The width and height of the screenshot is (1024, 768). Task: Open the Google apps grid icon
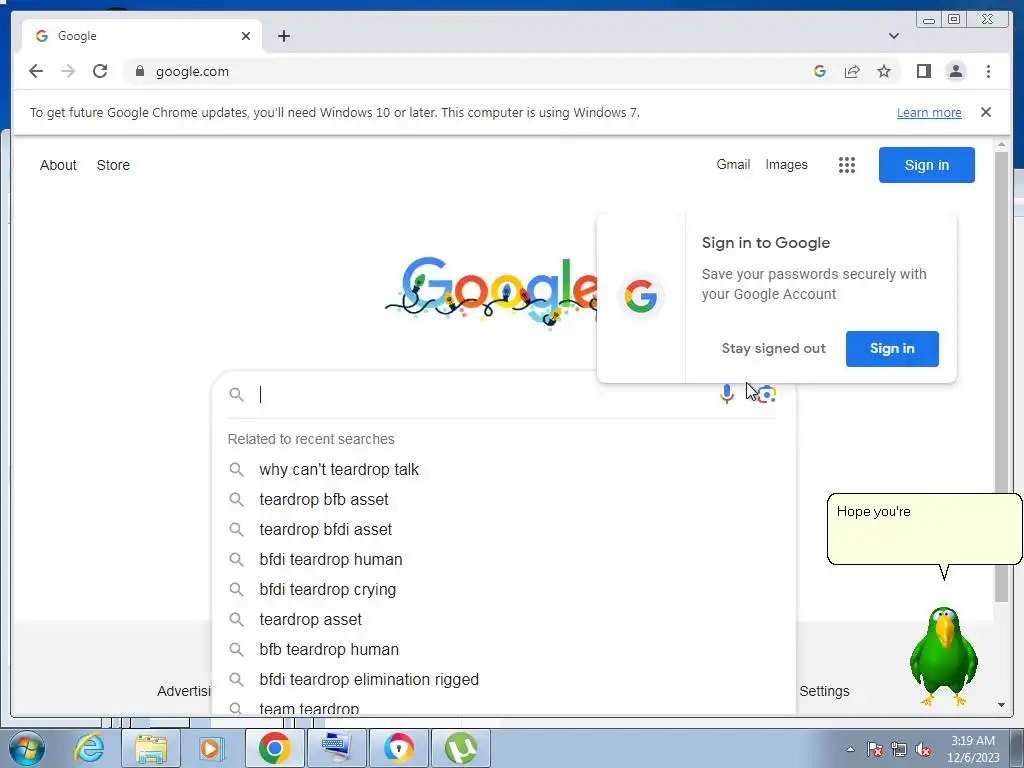point(846,165)
